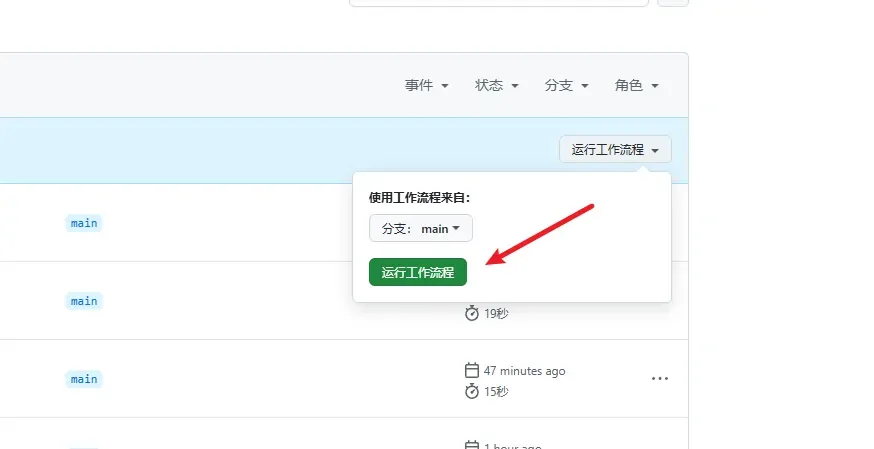The width and height of the screenshot is (874, 449).
Task: Focus the search field at the top
Action: tap(498, 3)
